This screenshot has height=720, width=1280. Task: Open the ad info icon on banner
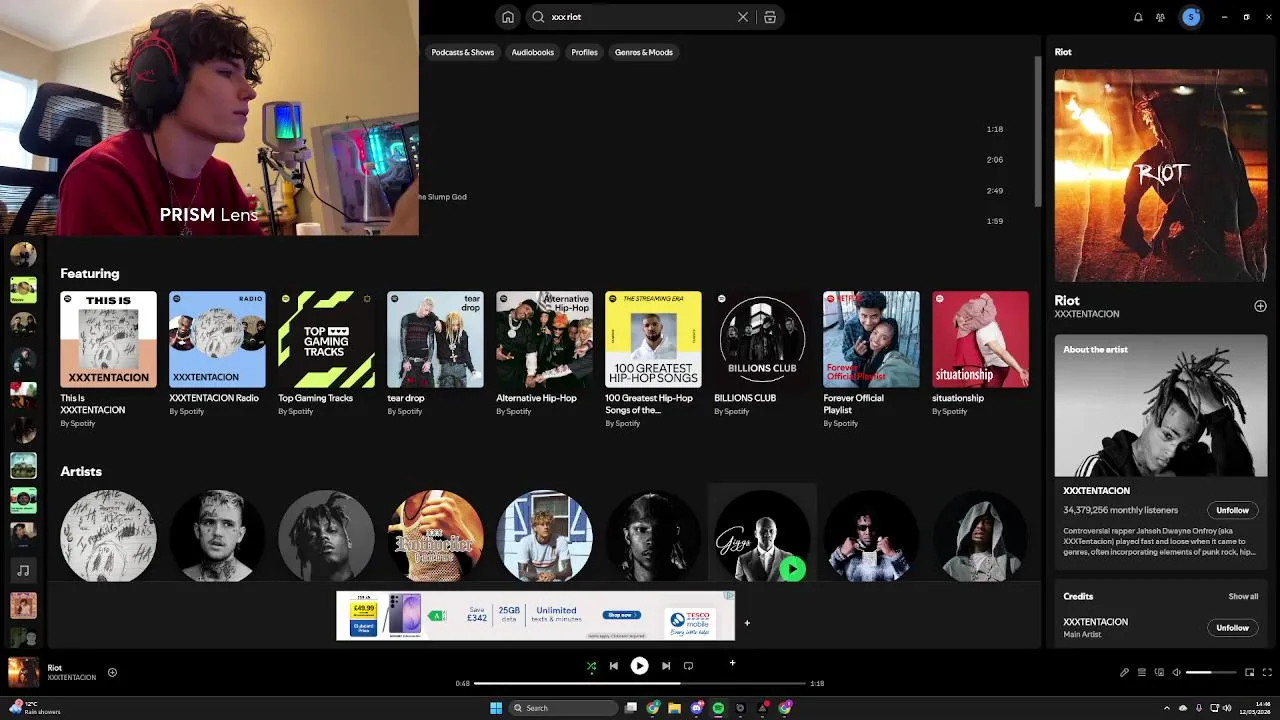coord(729,596)
